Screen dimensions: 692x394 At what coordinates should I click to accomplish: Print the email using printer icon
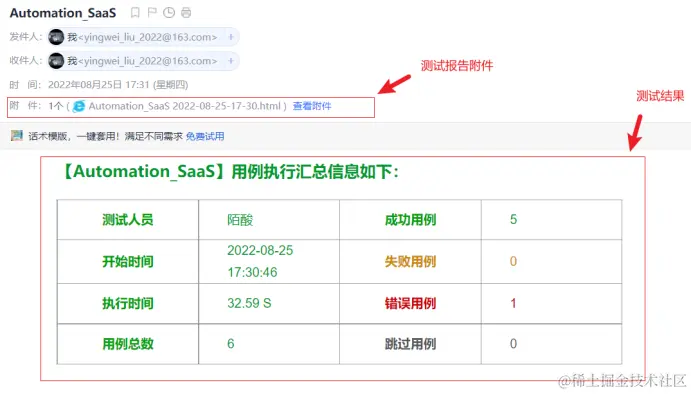186,13
